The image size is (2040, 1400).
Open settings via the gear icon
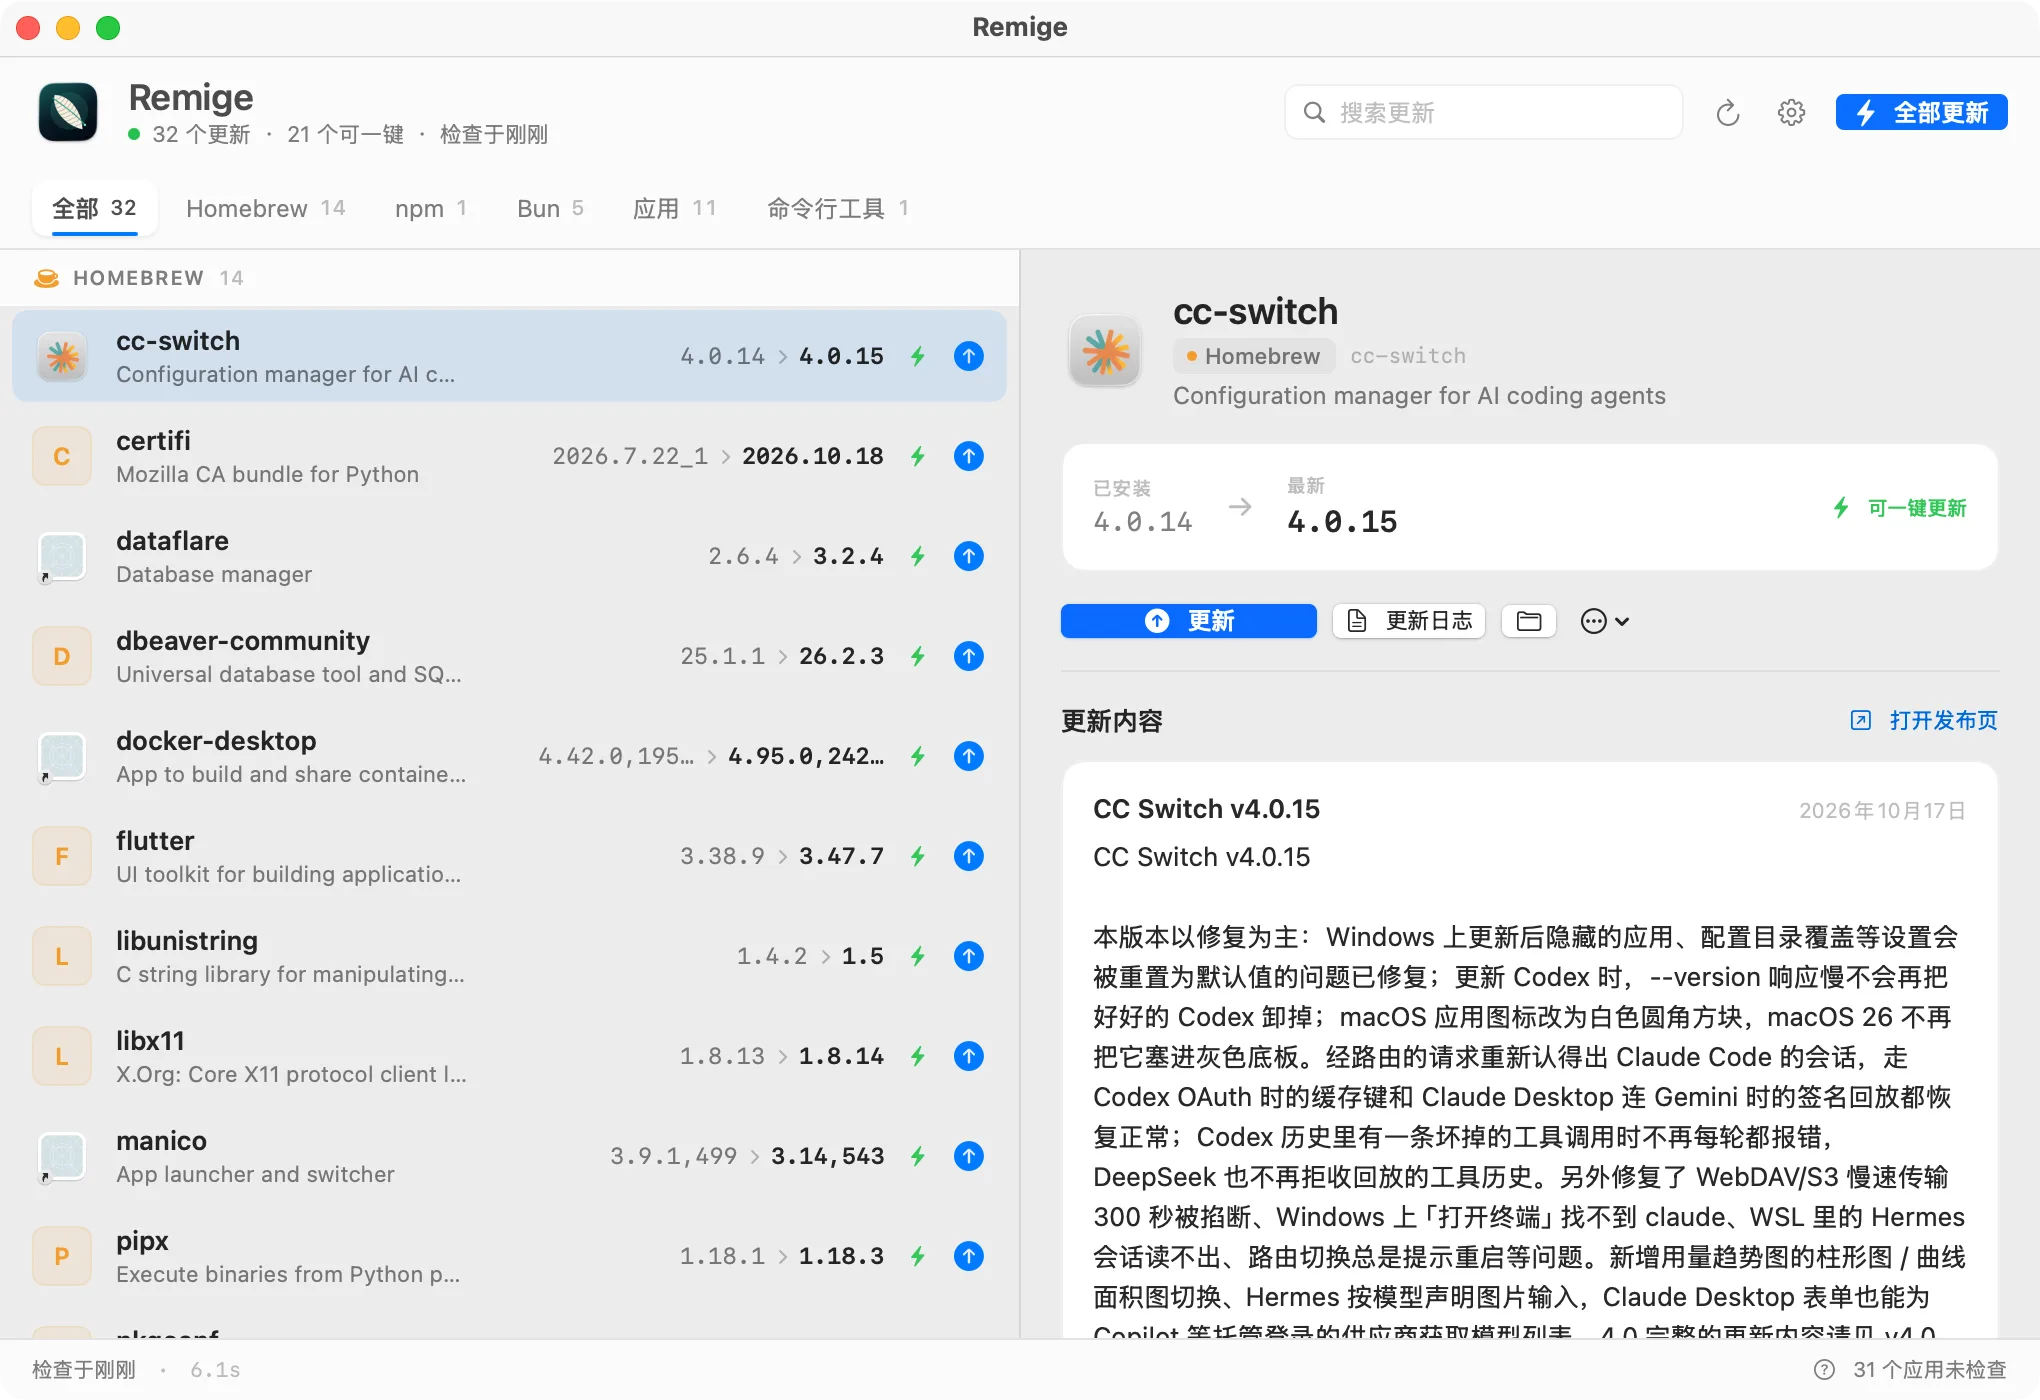1791,113
